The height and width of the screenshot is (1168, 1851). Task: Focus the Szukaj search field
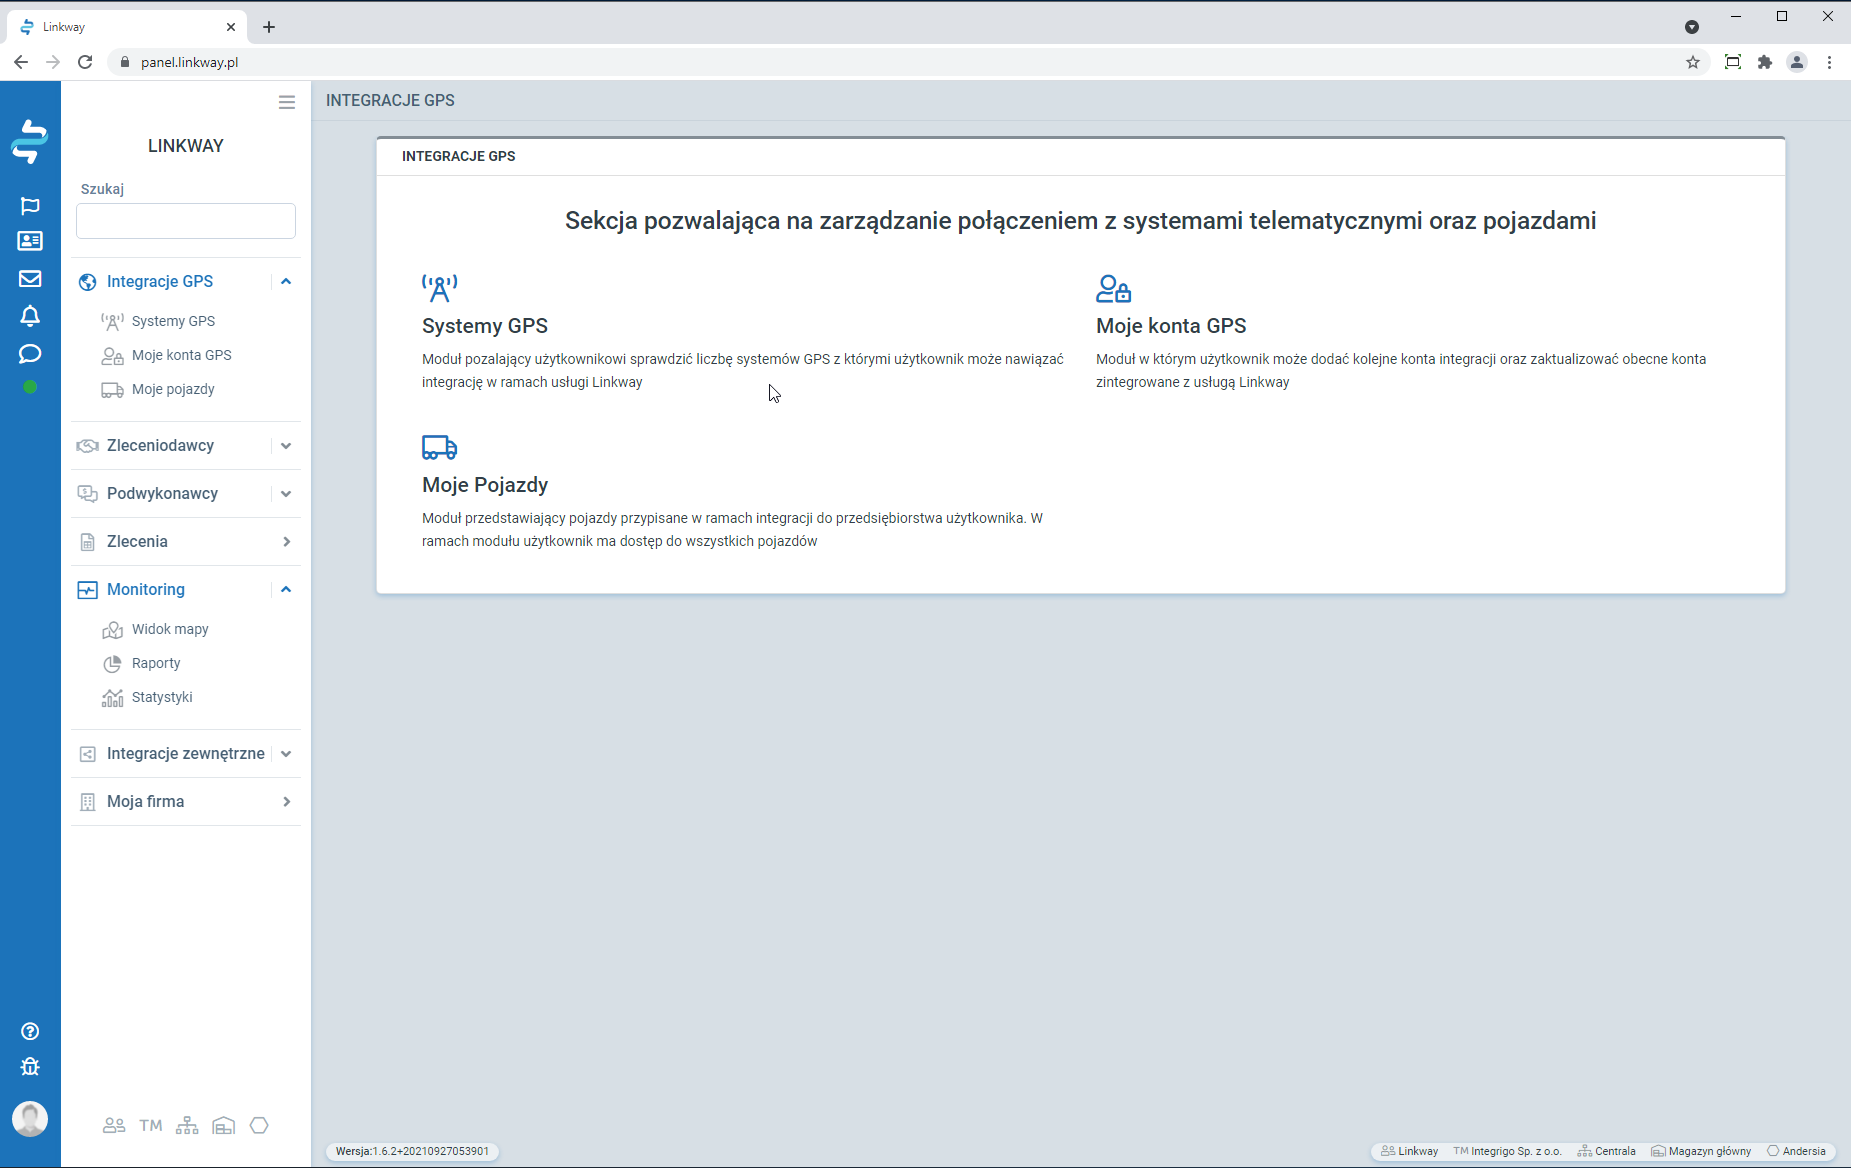point(186,221)
